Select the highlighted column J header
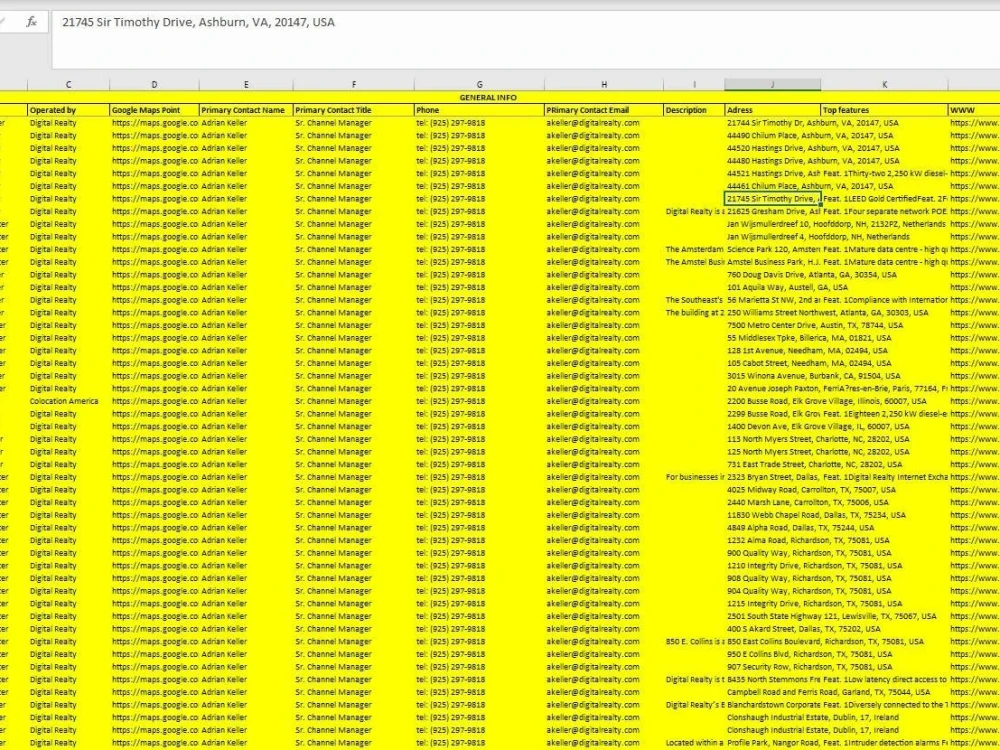Viewport: 1000px width, 750px height. (773, 84)
